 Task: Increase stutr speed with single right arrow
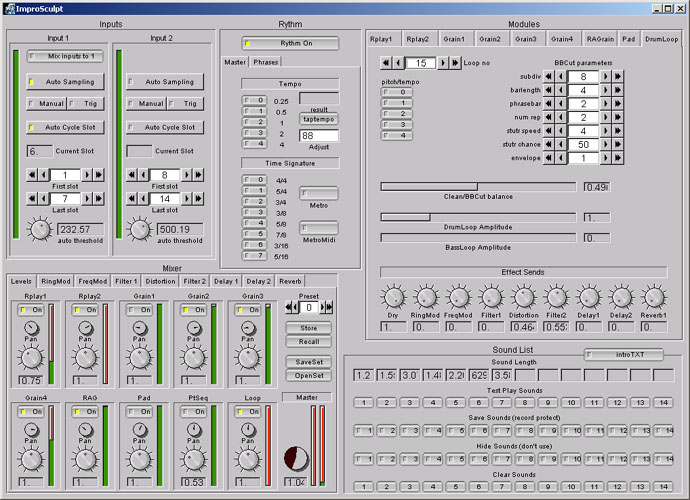click(x=606, y=131)
